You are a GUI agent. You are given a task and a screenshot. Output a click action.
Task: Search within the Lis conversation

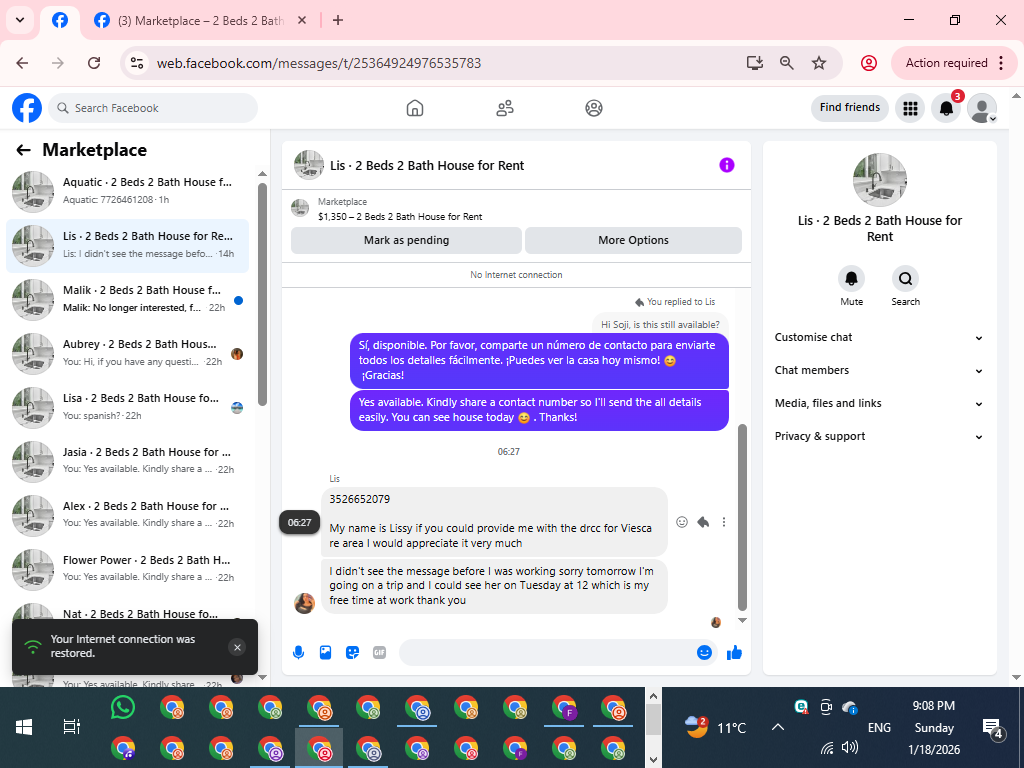tap(905, 279)
